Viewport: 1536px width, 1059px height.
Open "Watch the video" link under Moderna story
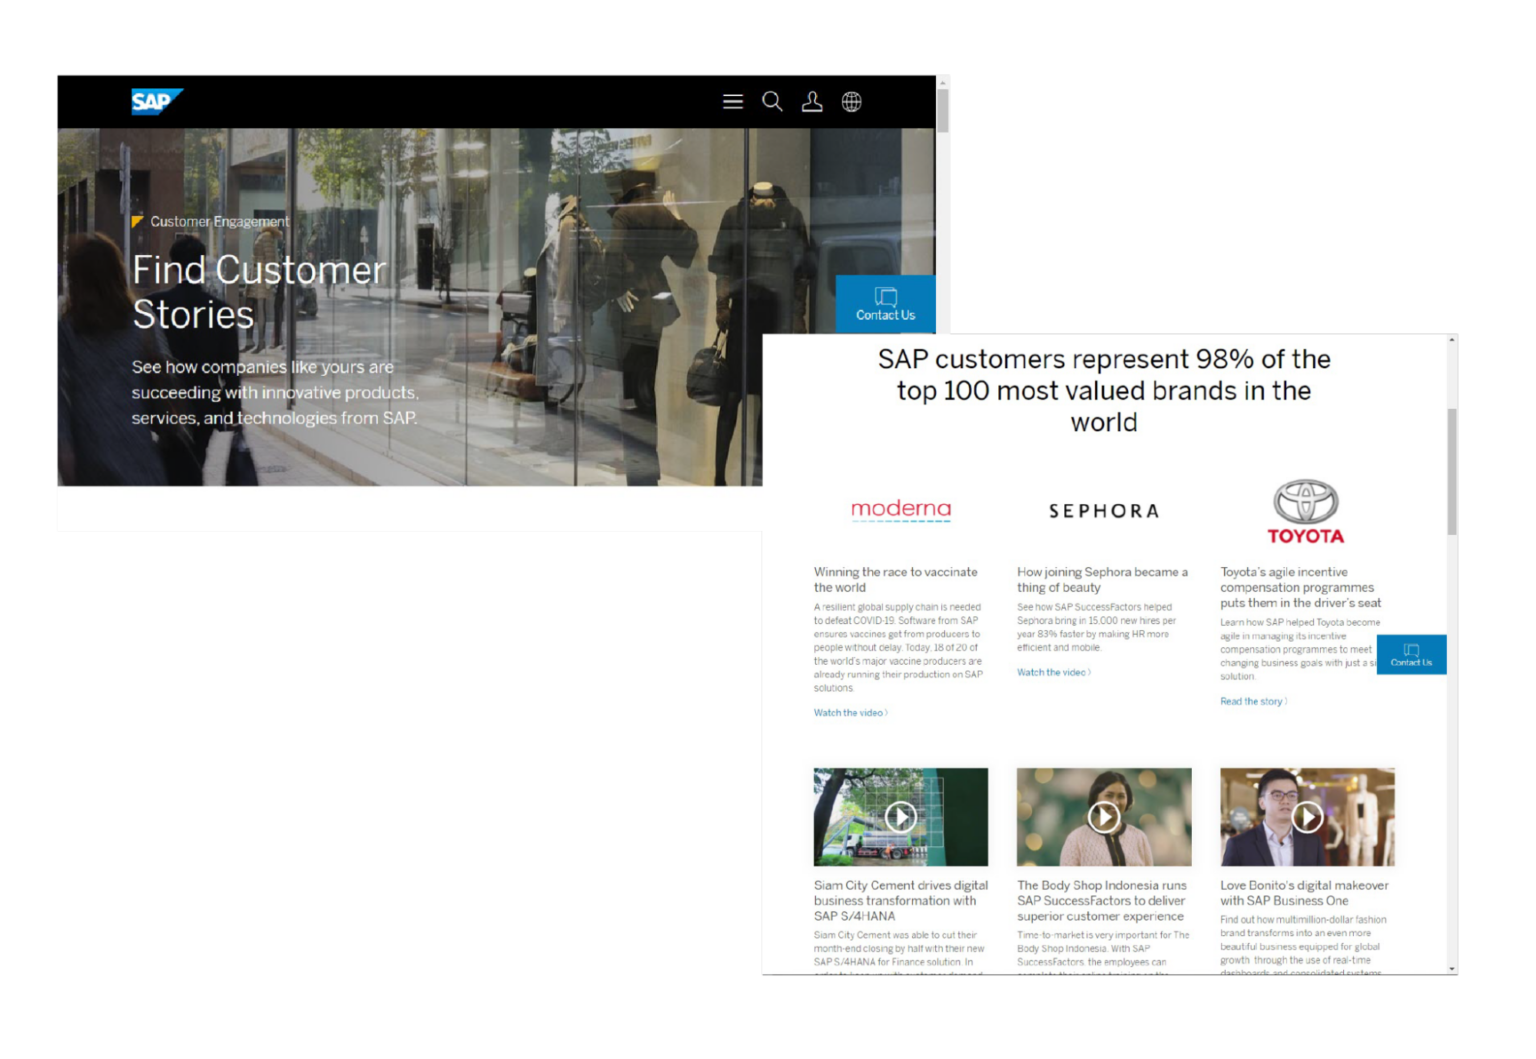(849, 712)
